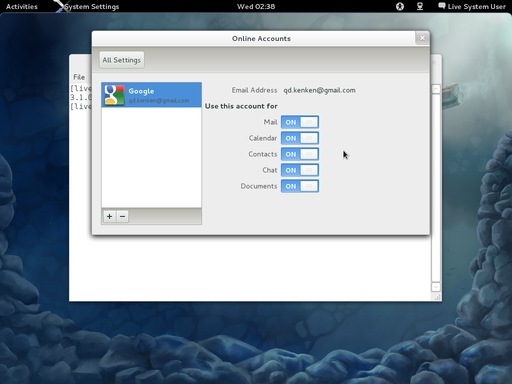Click the clock Wed 02:38

[256, 6]
